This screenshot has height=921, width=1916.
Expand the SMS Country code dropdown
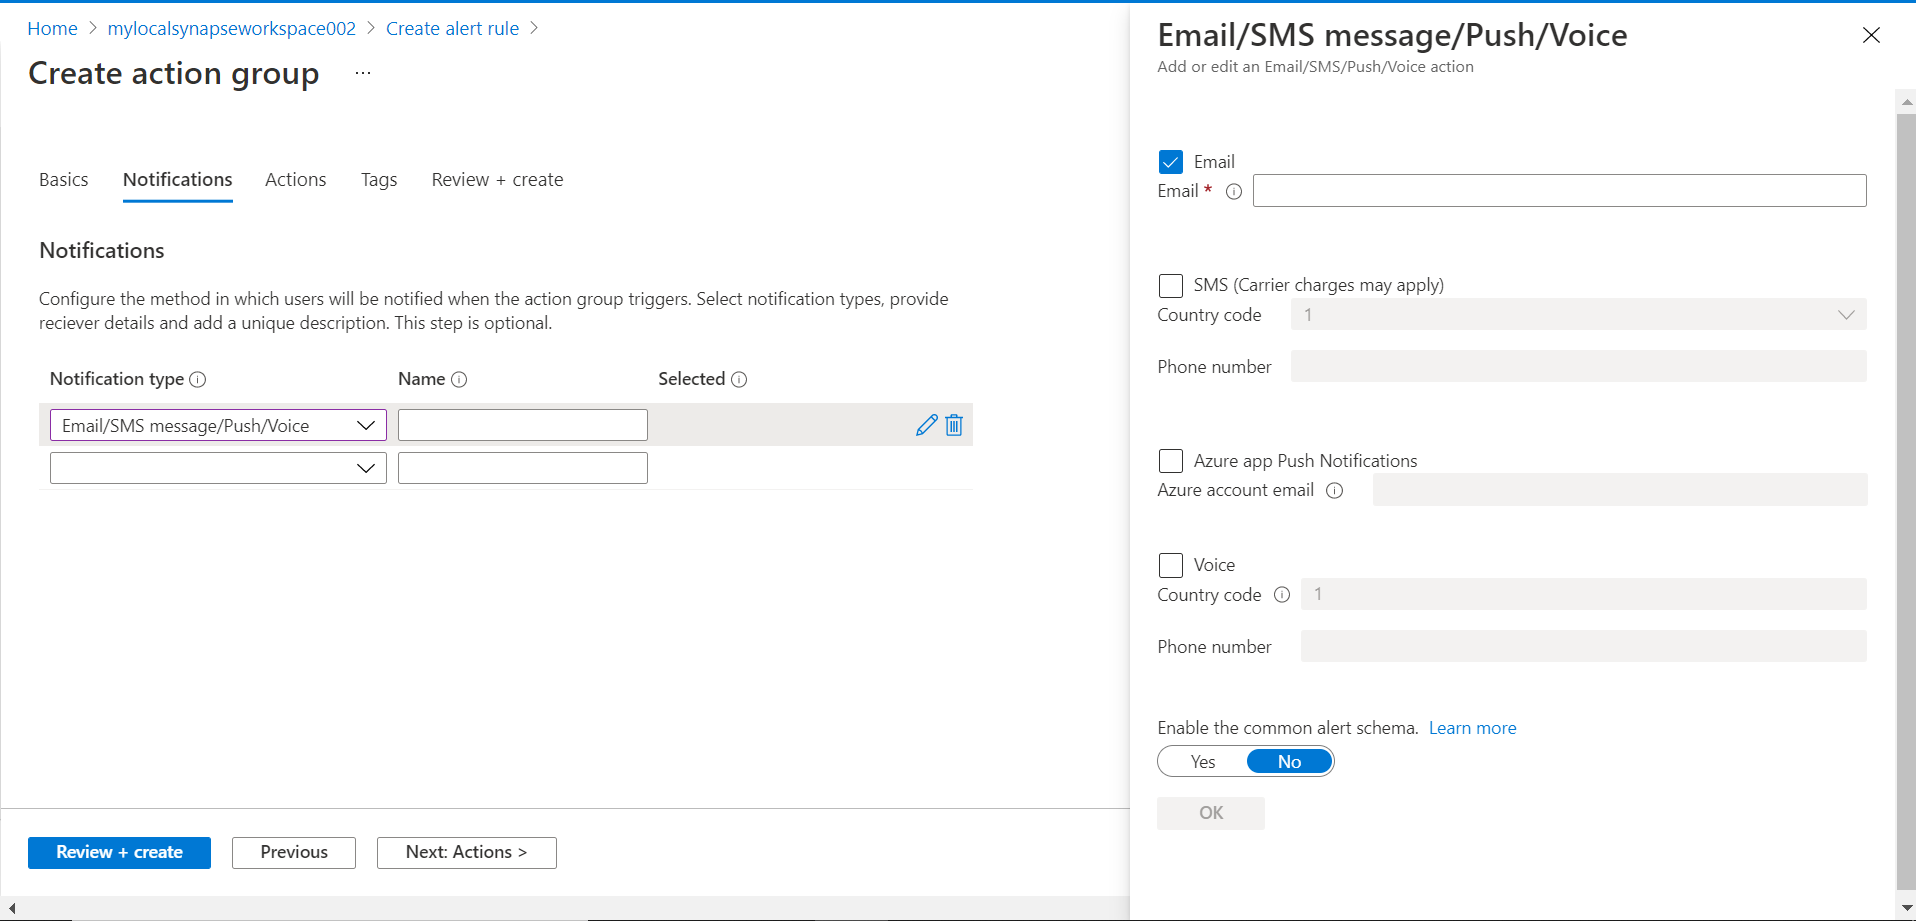tap(1578, 315)
